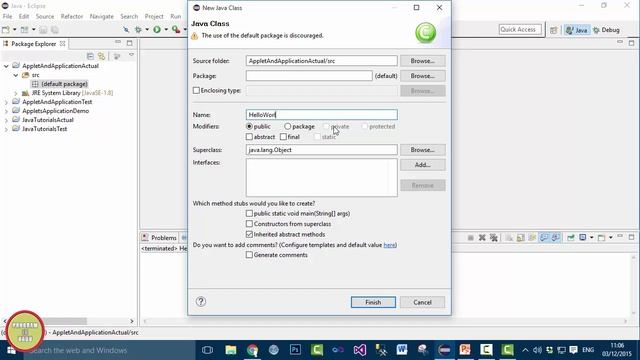Click the Source folder text field
This screenshot has height=360, width=640.
321,61
